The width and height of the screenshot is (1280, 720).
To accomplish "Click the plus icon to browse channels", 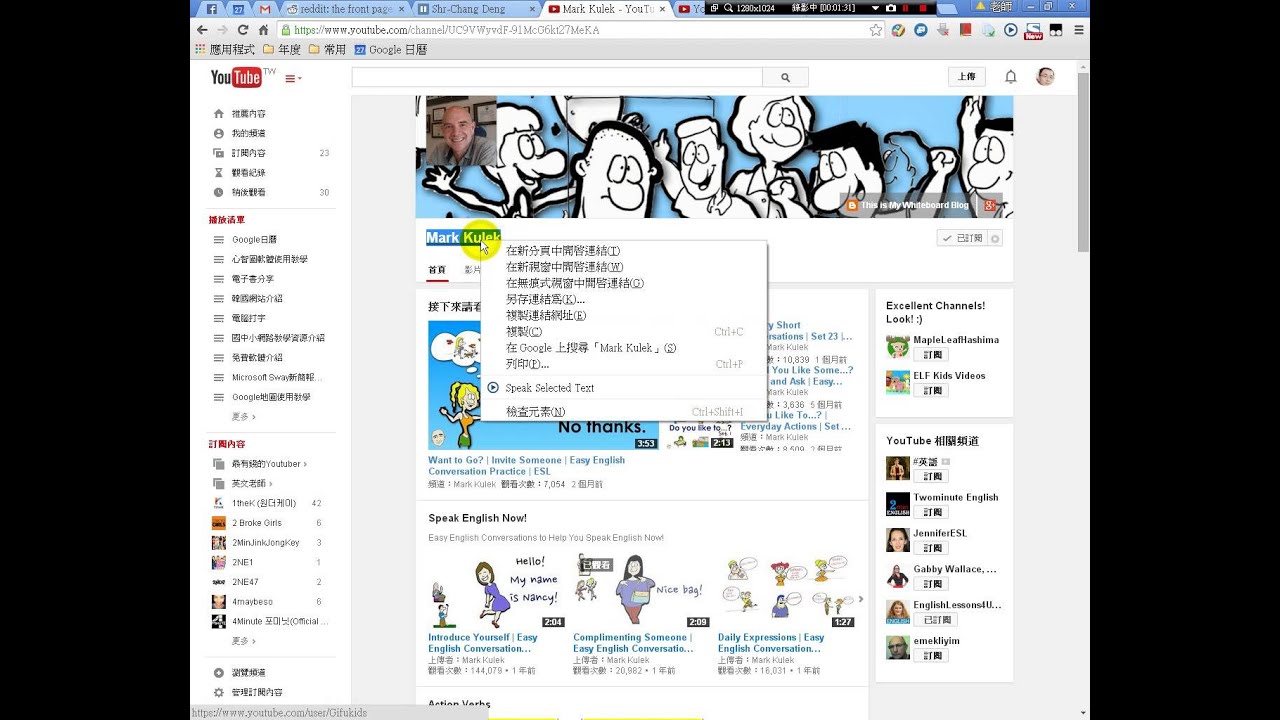I will point(219,673).
